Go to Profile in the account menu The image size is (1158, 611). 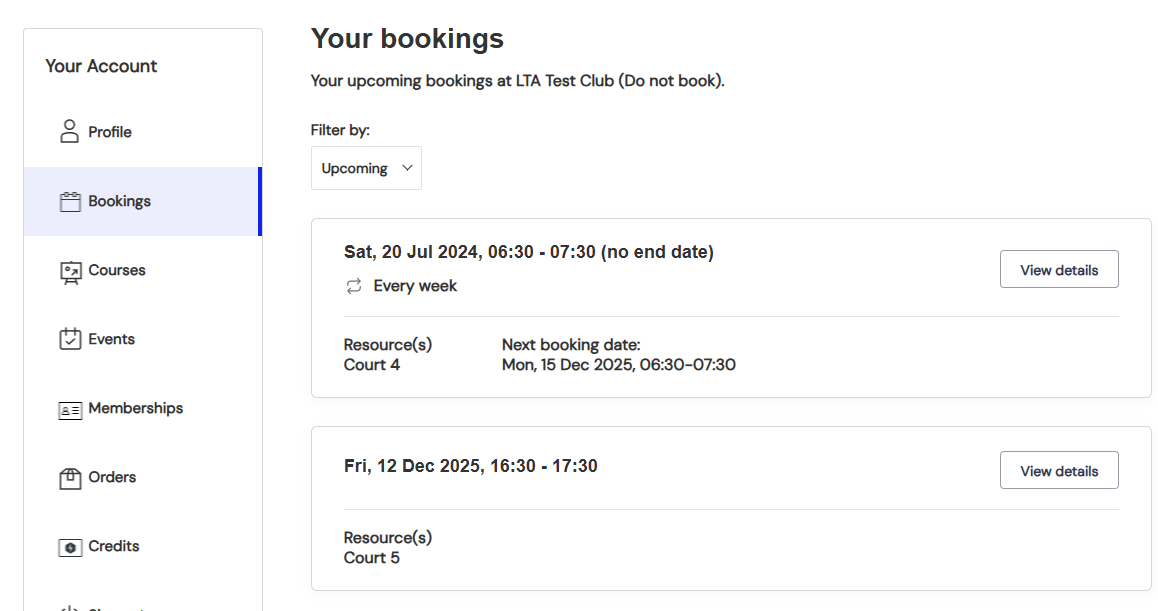coord(110,132)
